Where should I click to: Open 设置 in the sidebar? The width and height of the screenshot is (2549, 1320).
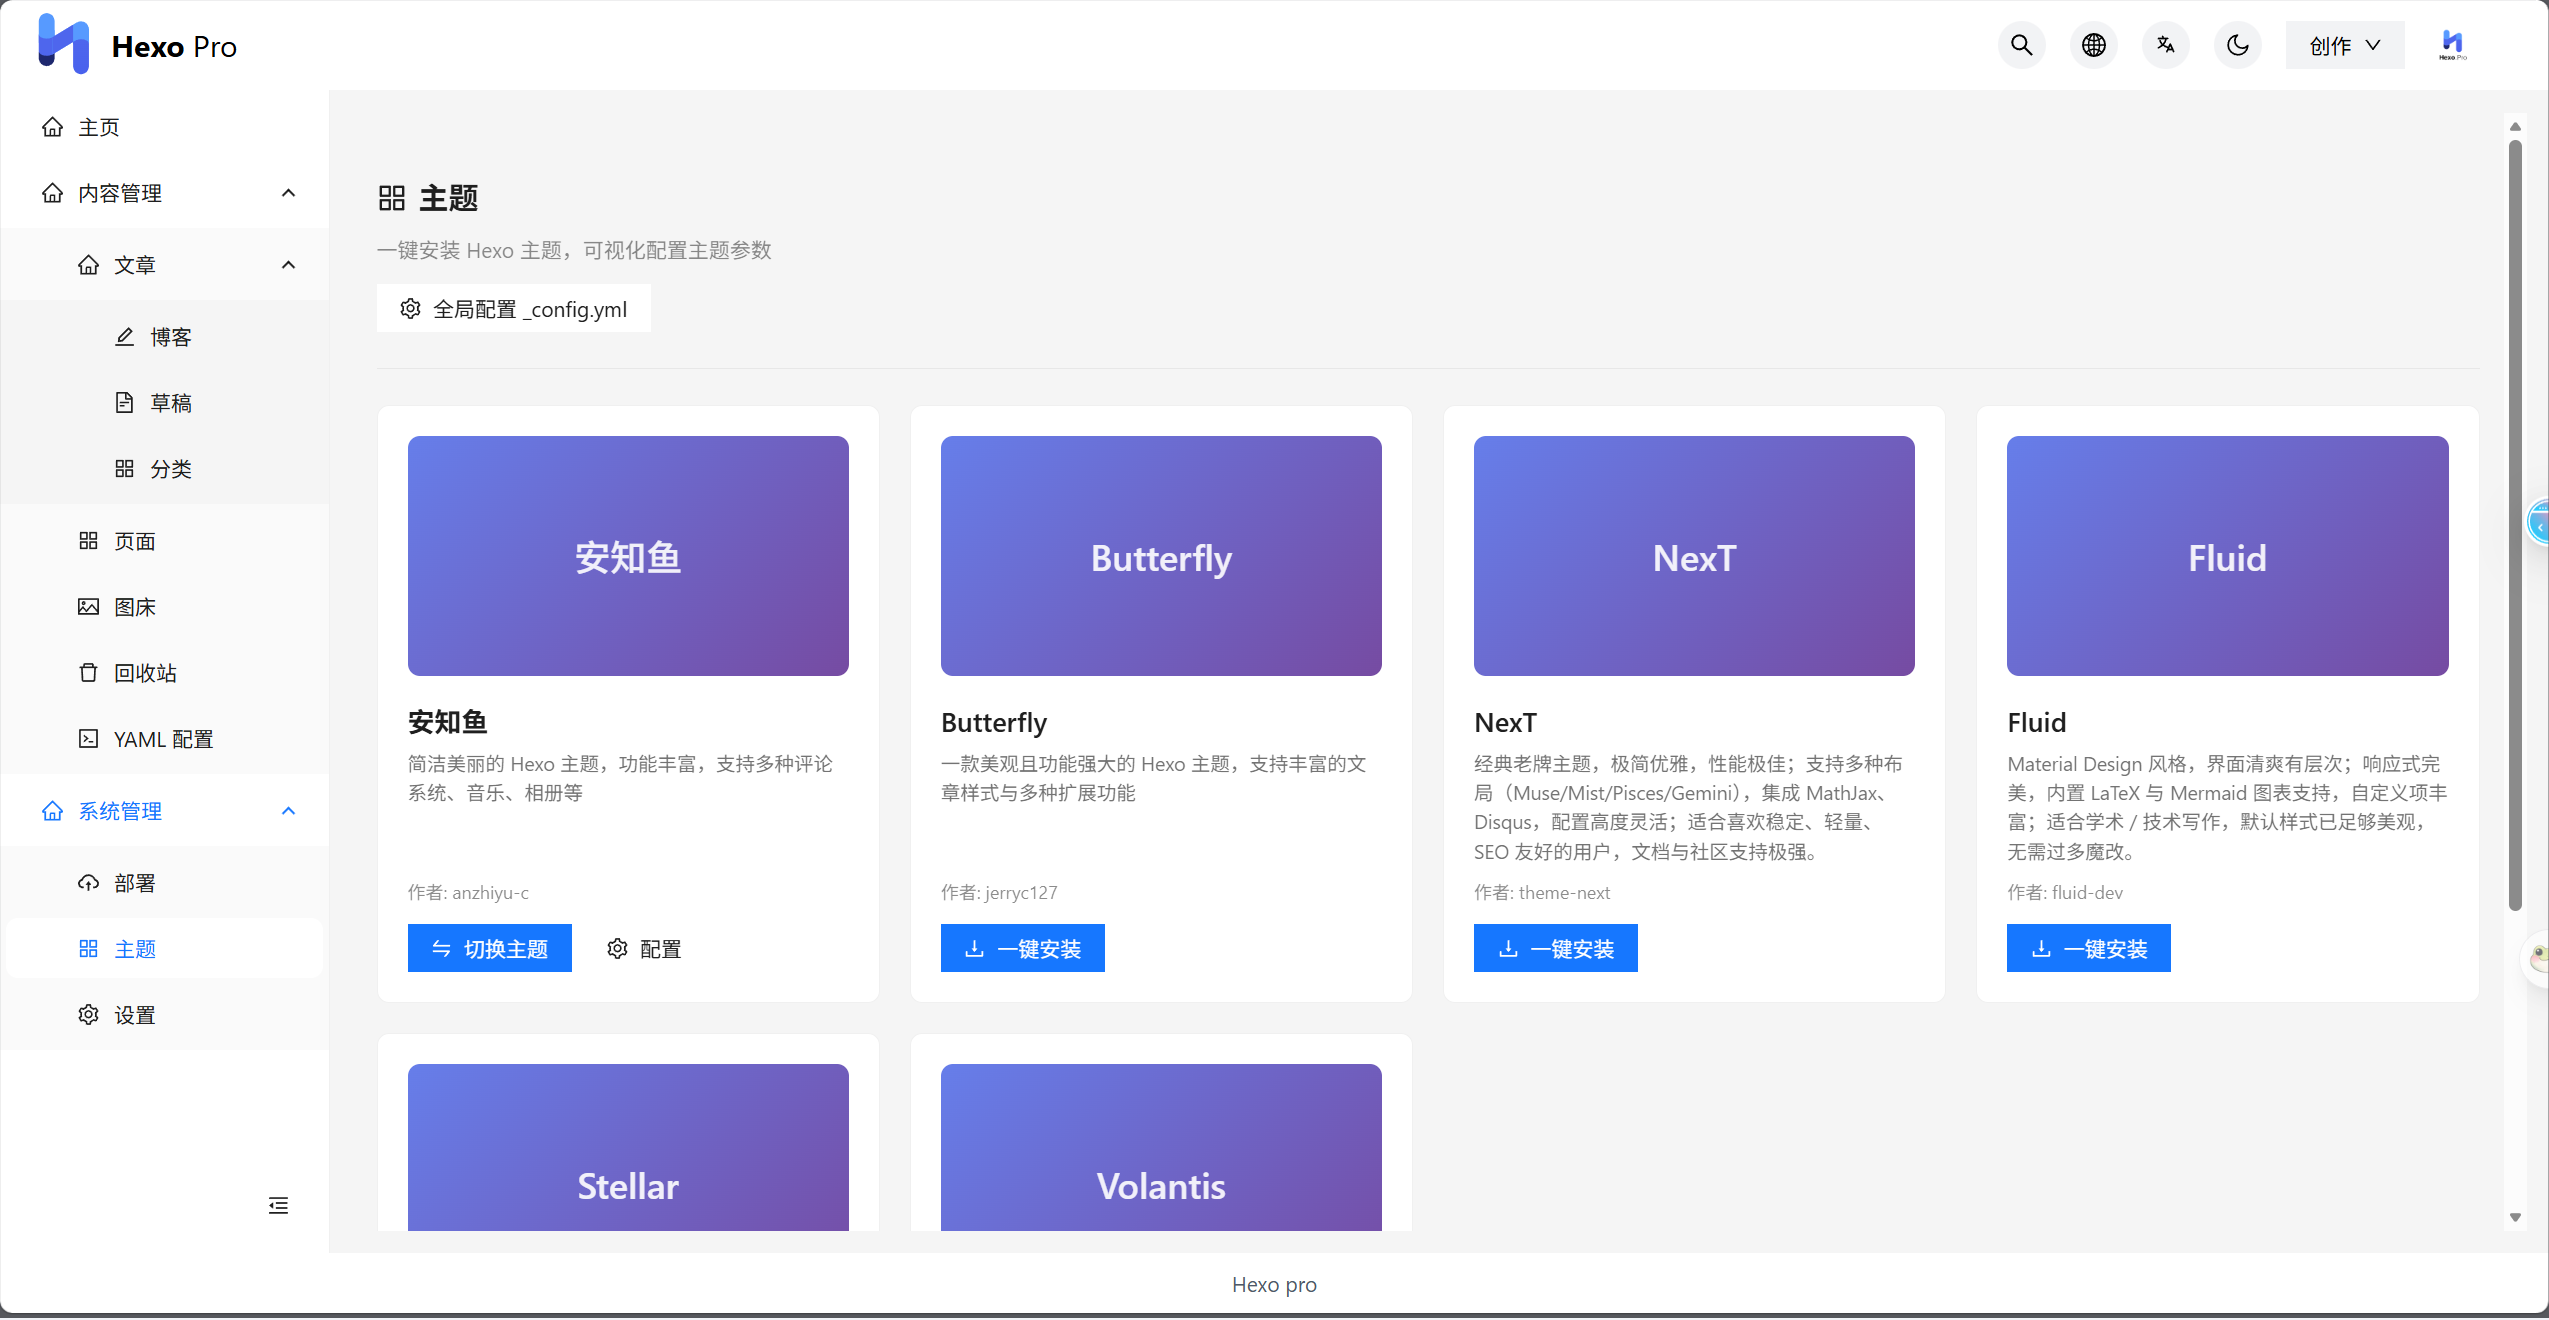point(165,1015)
